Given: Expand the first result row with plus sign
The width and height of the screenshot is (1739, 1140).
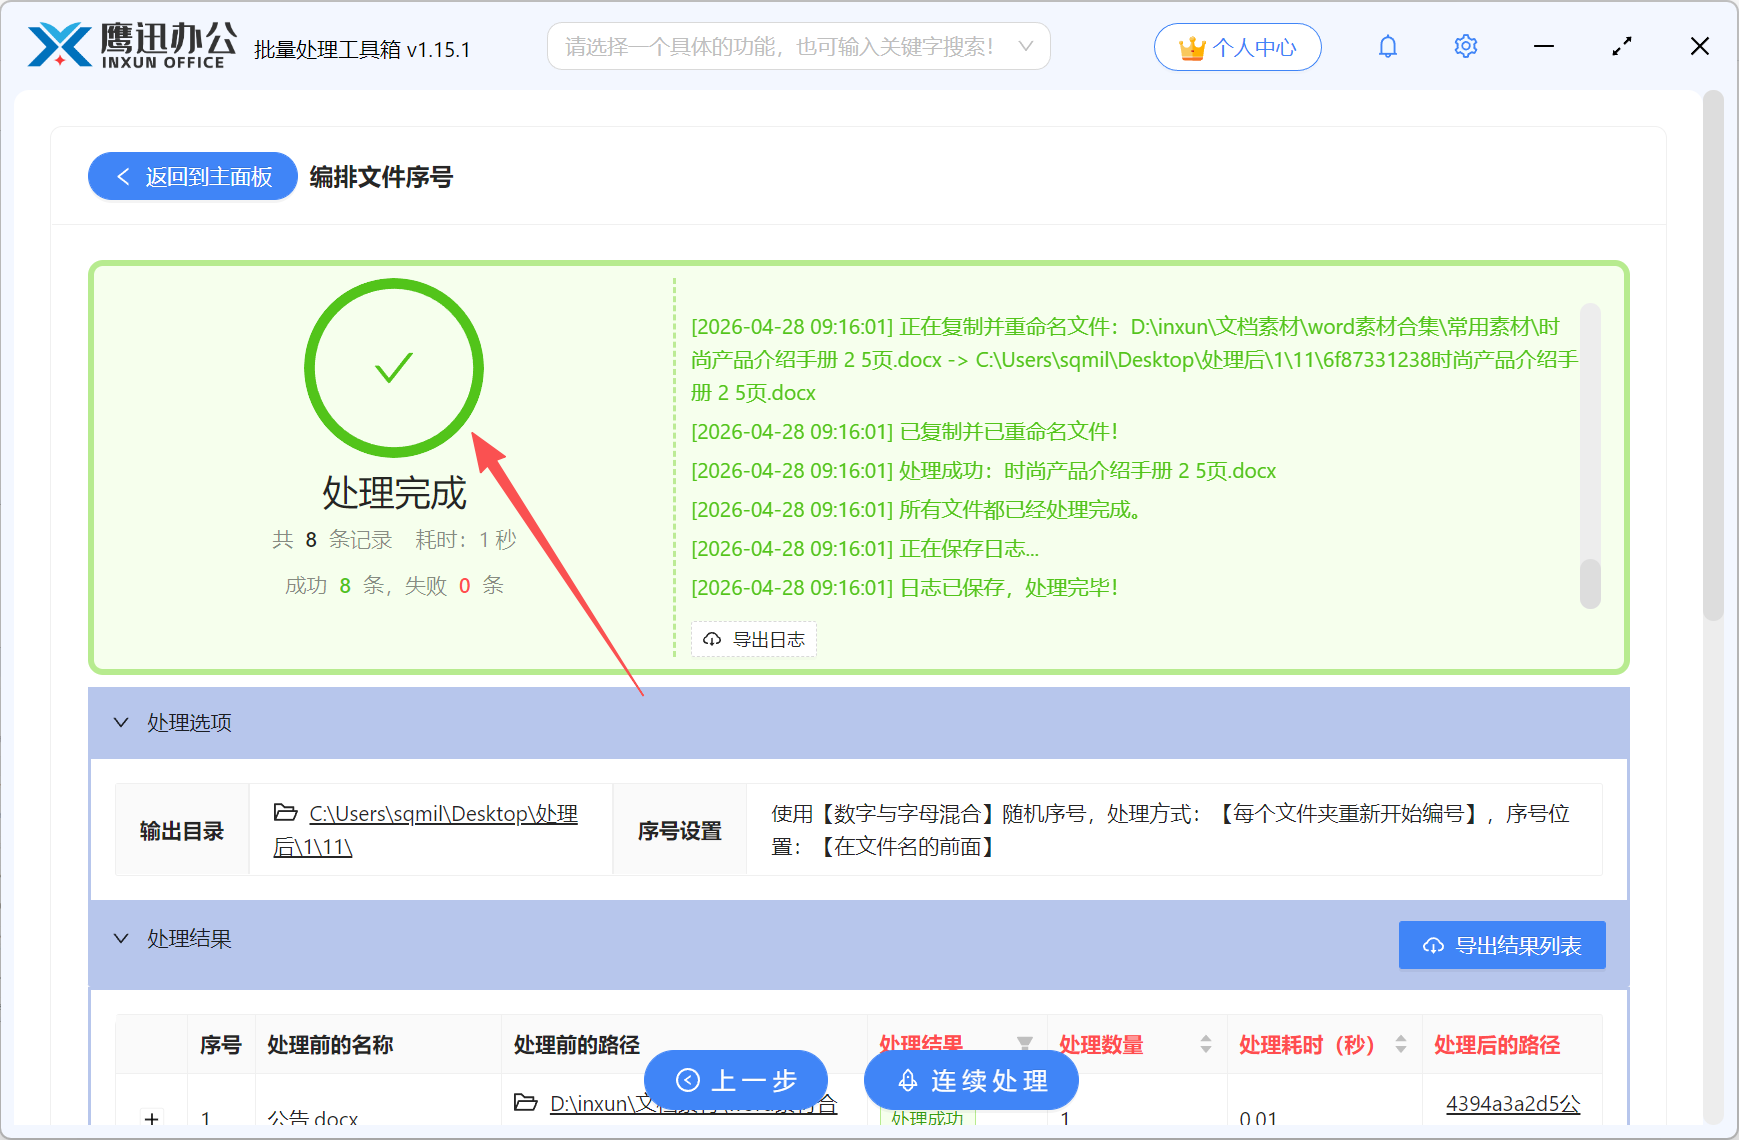Looking at the screenshot, I should pyautogui.click(x=152, y=1119).
